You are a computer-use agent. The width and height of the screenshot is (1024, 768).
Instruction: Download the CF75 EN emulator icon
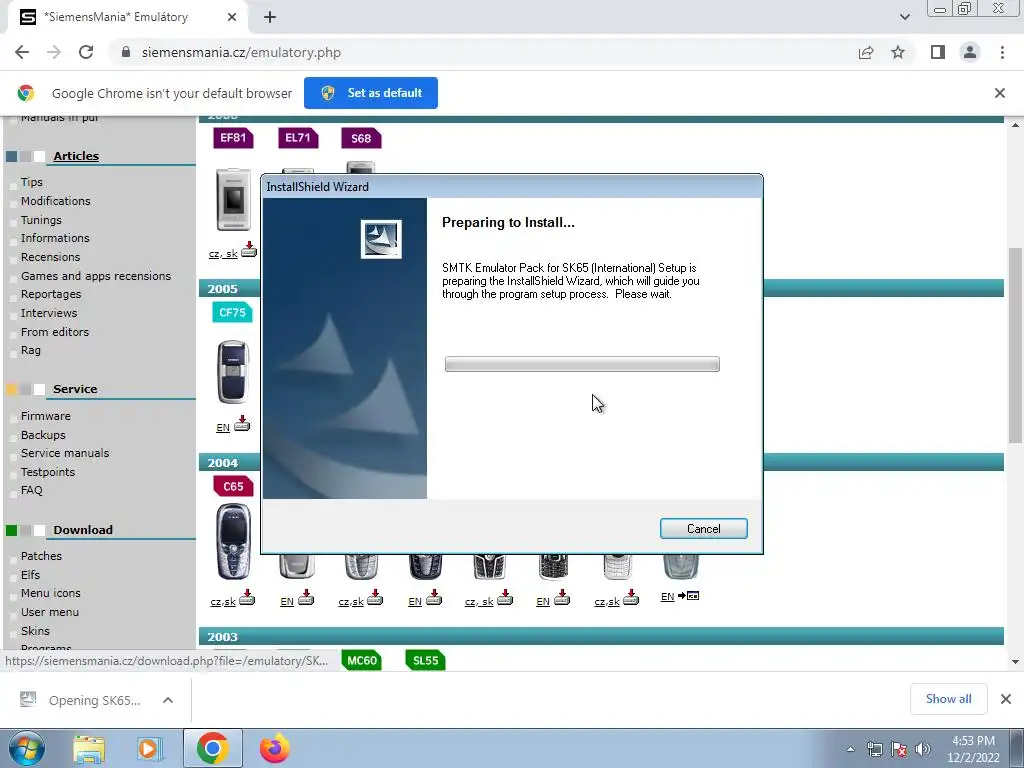[242, 423]
